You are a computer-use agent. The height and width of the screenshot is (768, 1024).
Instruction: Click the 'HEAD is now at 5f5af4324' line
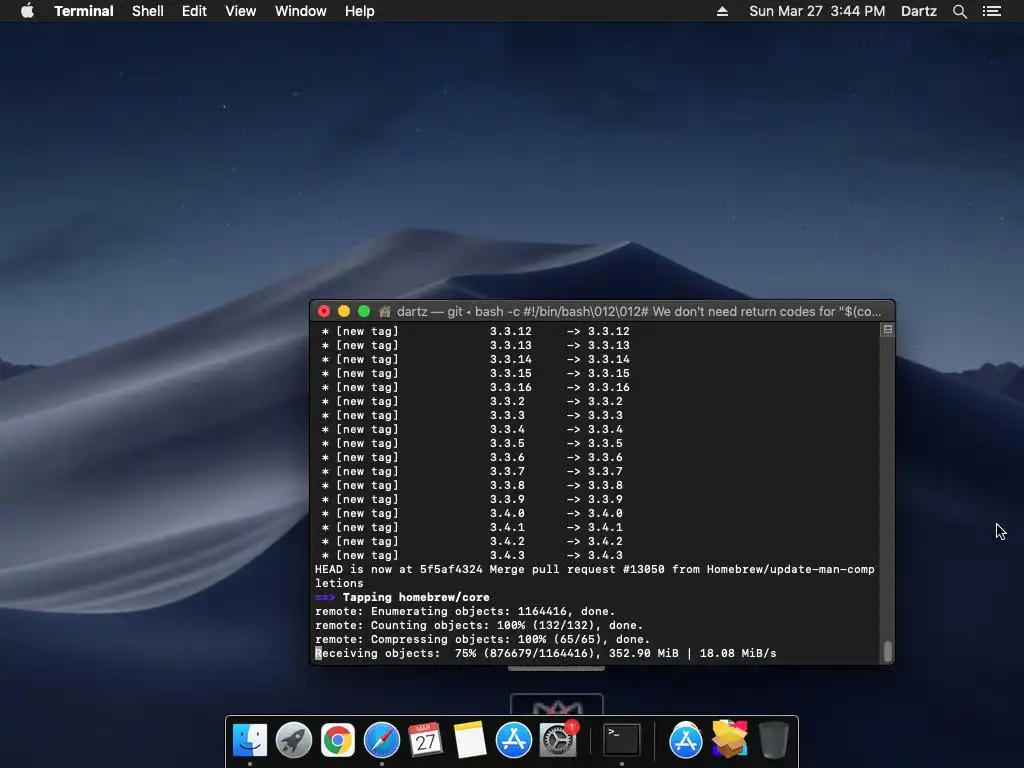(594, 569)
